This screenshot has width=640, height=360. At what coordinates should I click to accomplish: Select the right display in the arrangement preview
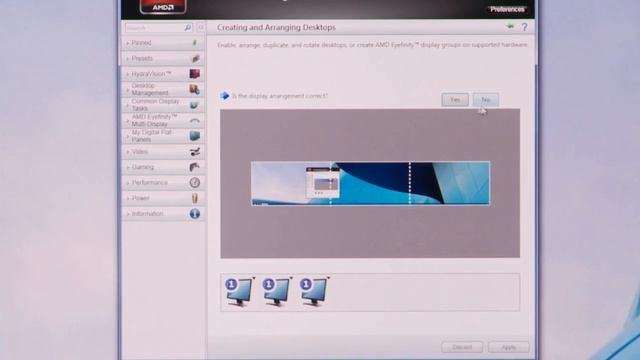point(450,183)
